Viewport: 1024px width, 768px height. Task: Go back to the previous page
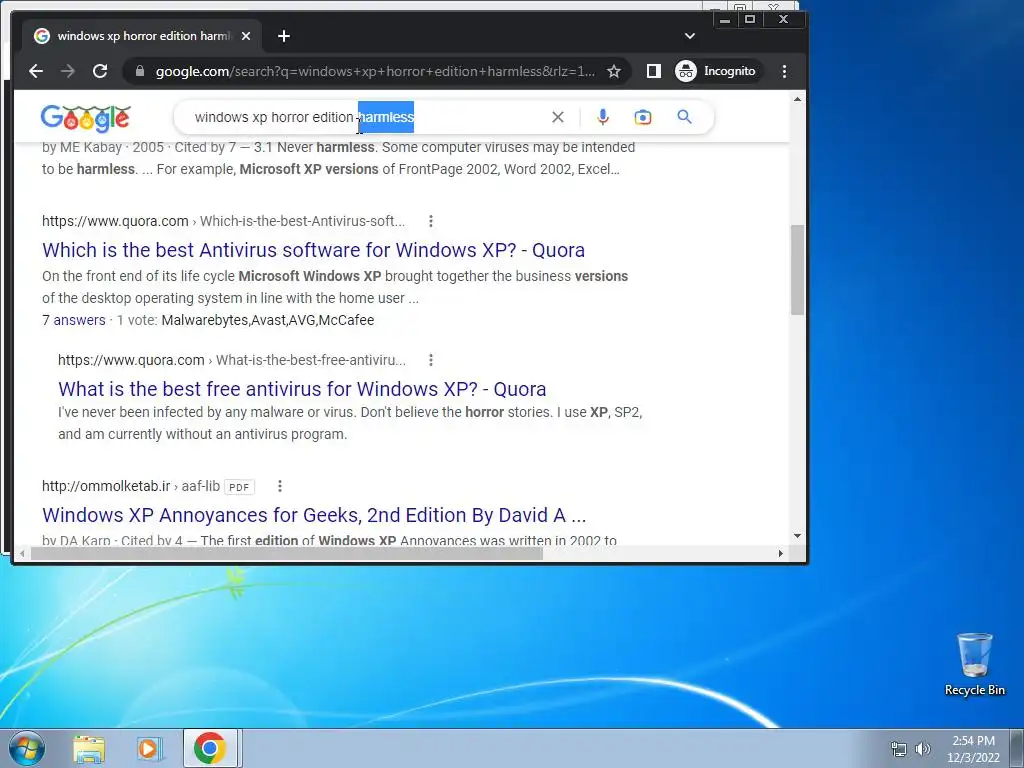click(36, 71)
